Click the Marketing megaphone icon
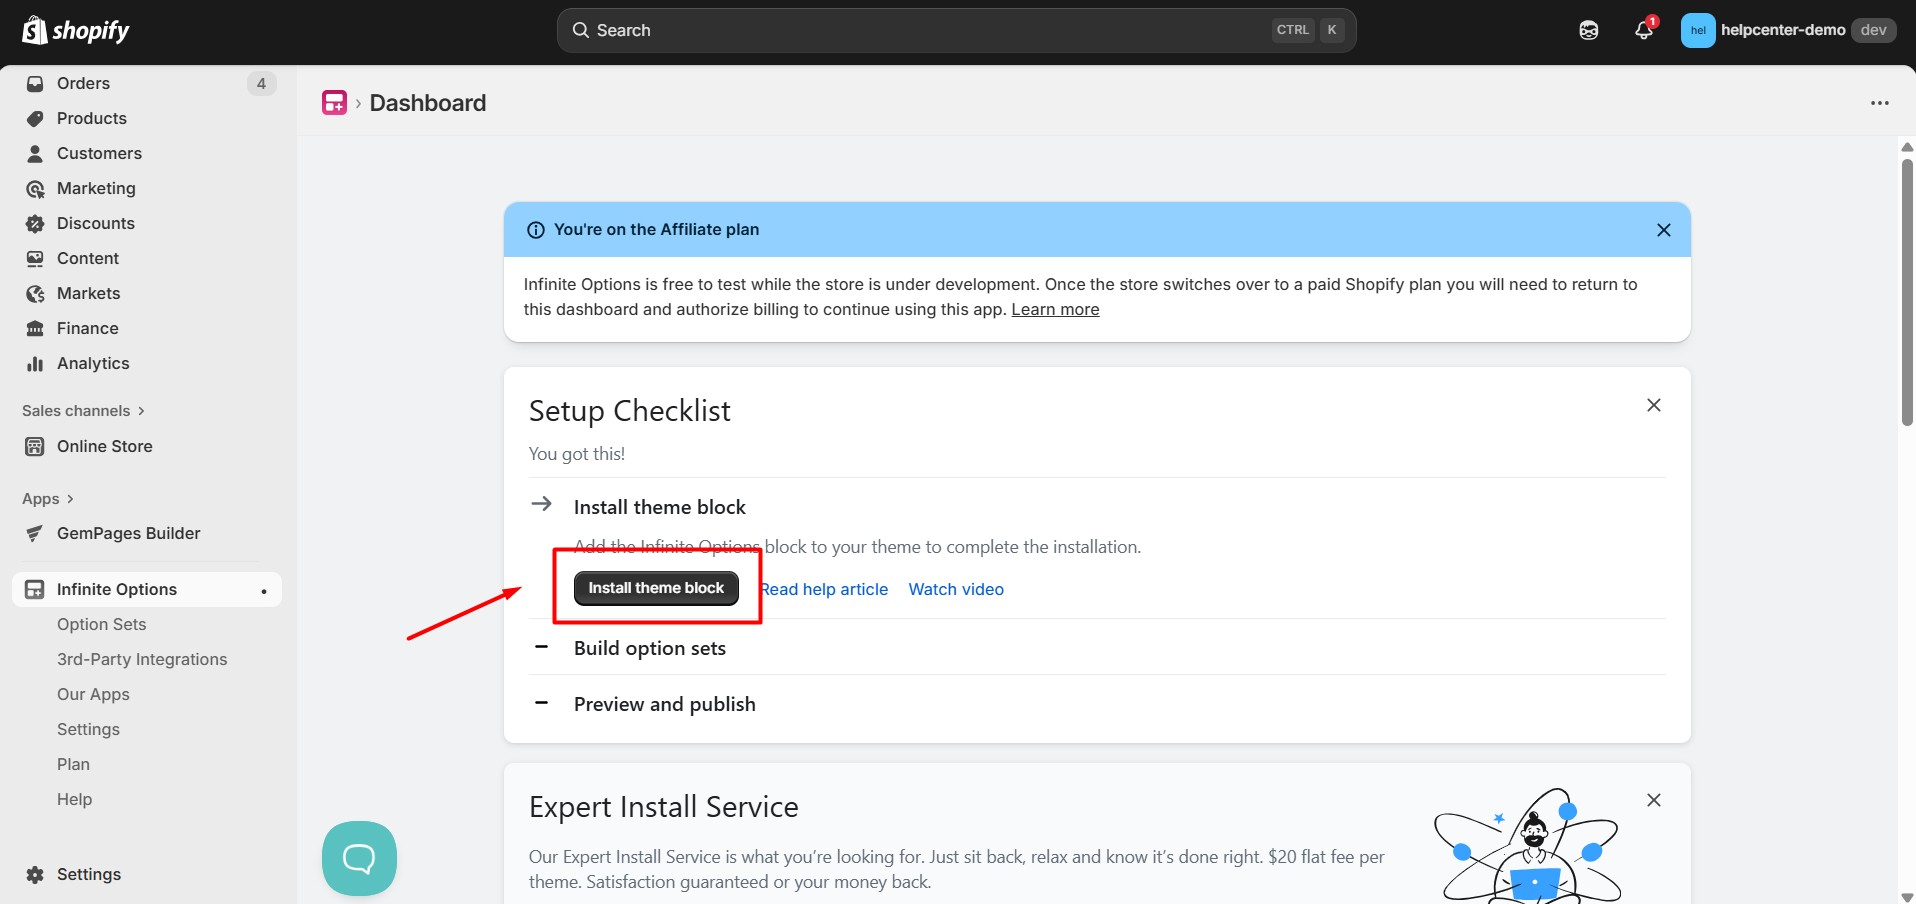The image size is (1916, 904). pyautogui.click(x=35, y=188)
